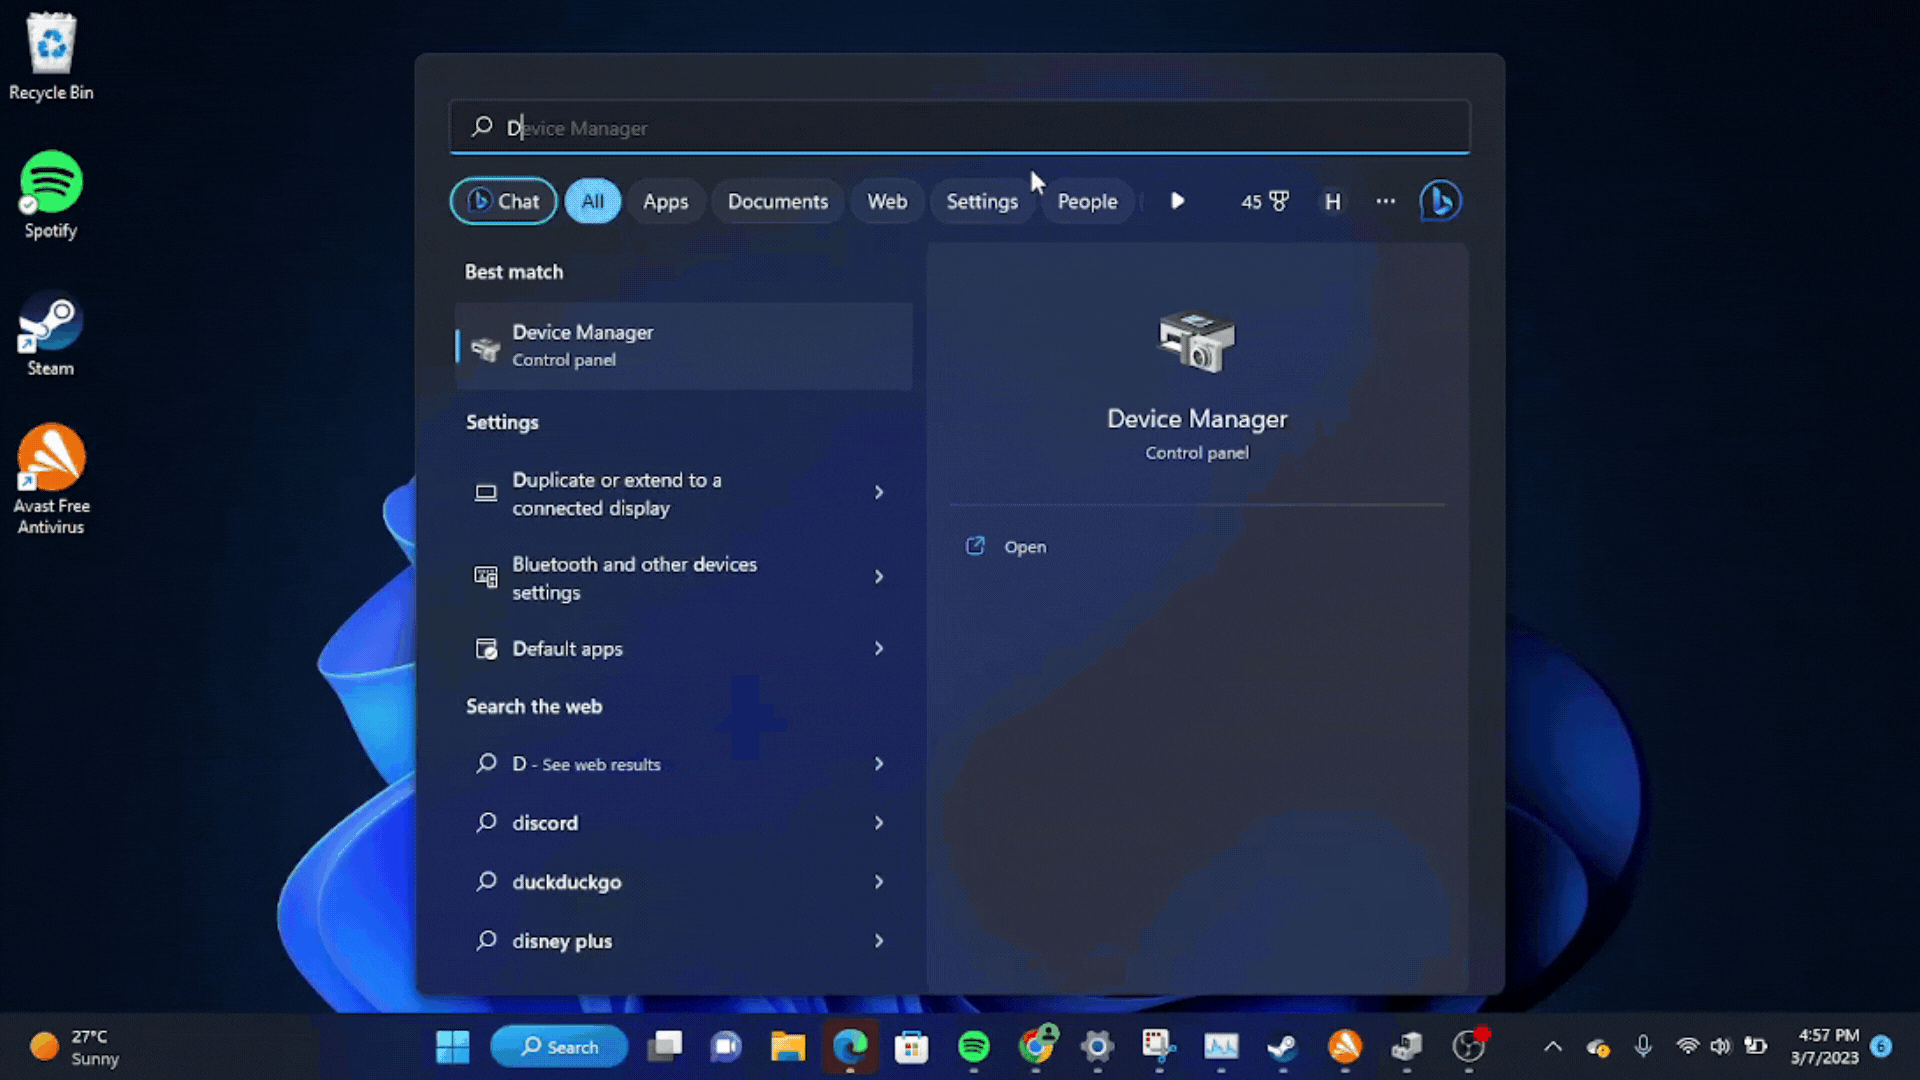
Task: Expand the Default apps result chevron
Action: [878, 649]
